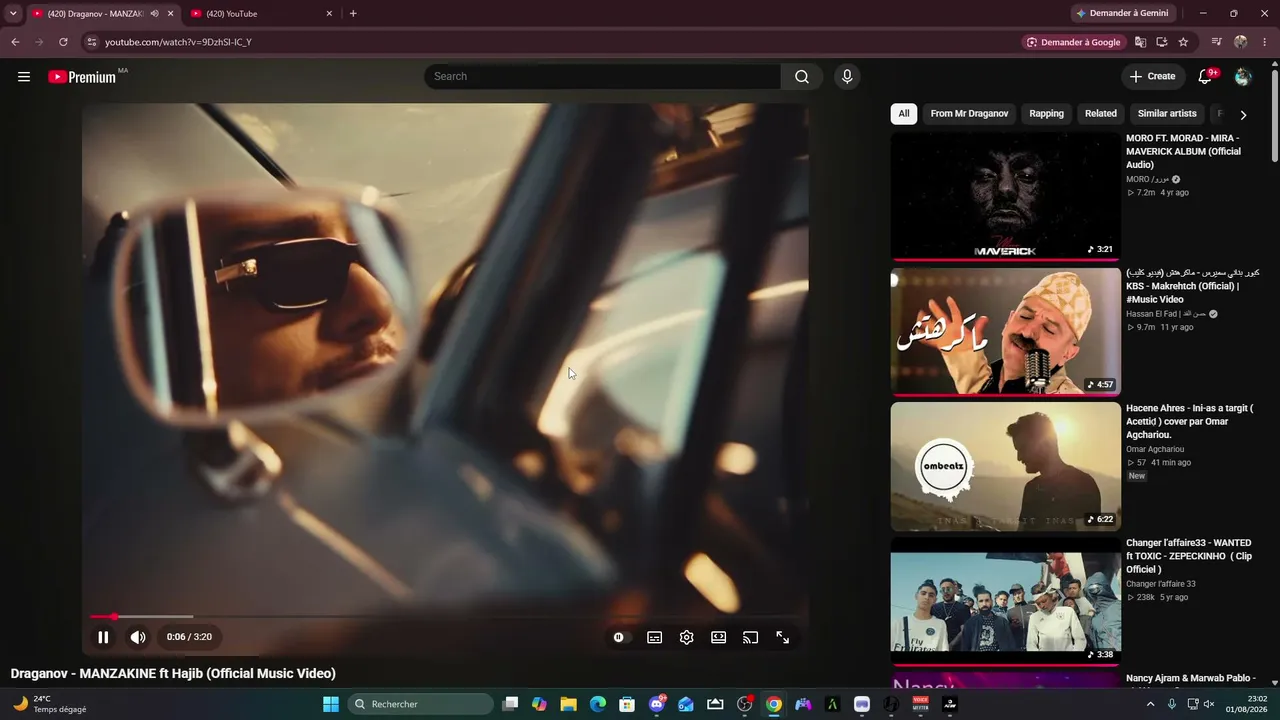
Task: Show hidden system tray icons
Action: click(1150, 704)
